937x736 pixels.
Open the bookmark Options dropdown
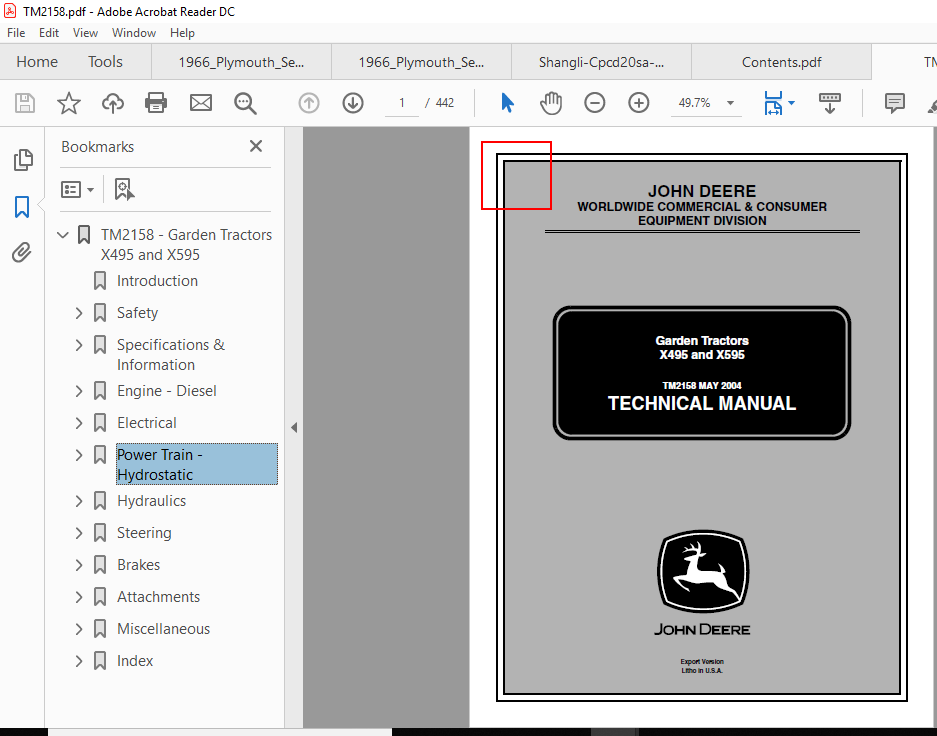tap(77, 189)
